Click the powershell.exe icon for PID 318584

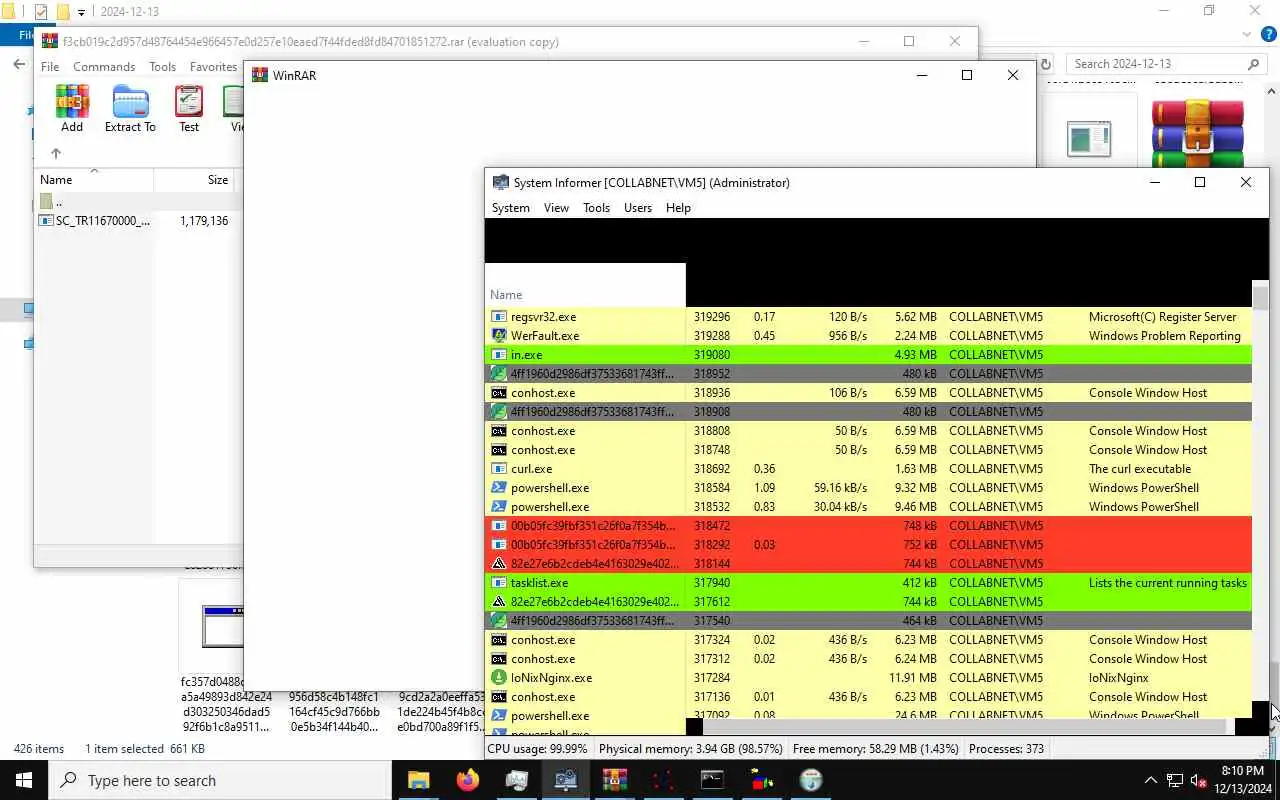click(x=499, y=488)
